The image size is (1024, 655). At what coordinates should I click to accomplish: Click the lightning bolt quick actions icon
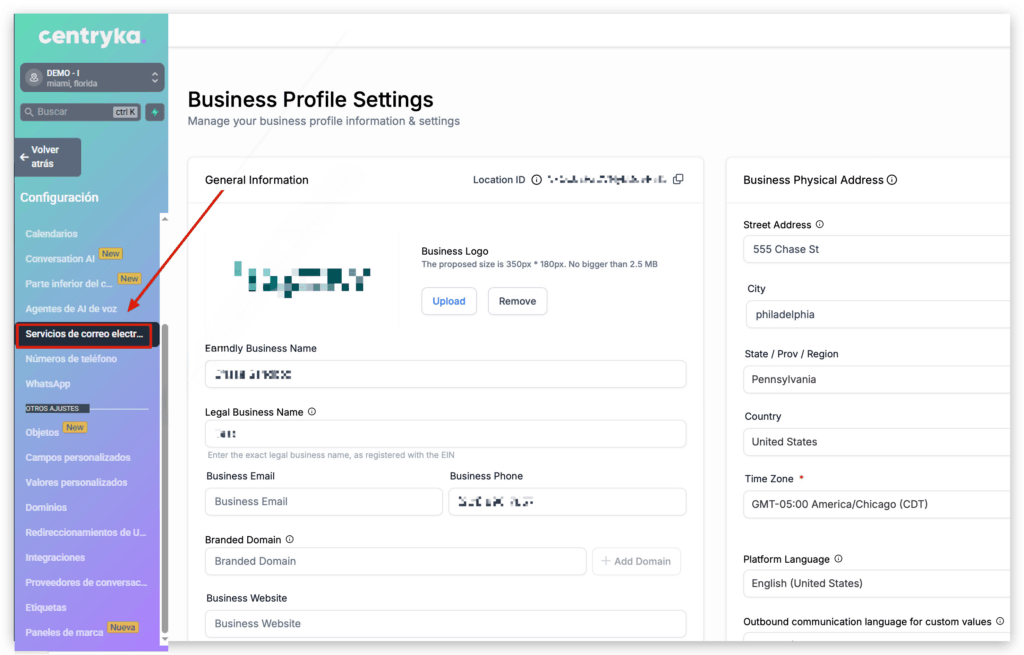pyautogui.click(x=154, y=112)
